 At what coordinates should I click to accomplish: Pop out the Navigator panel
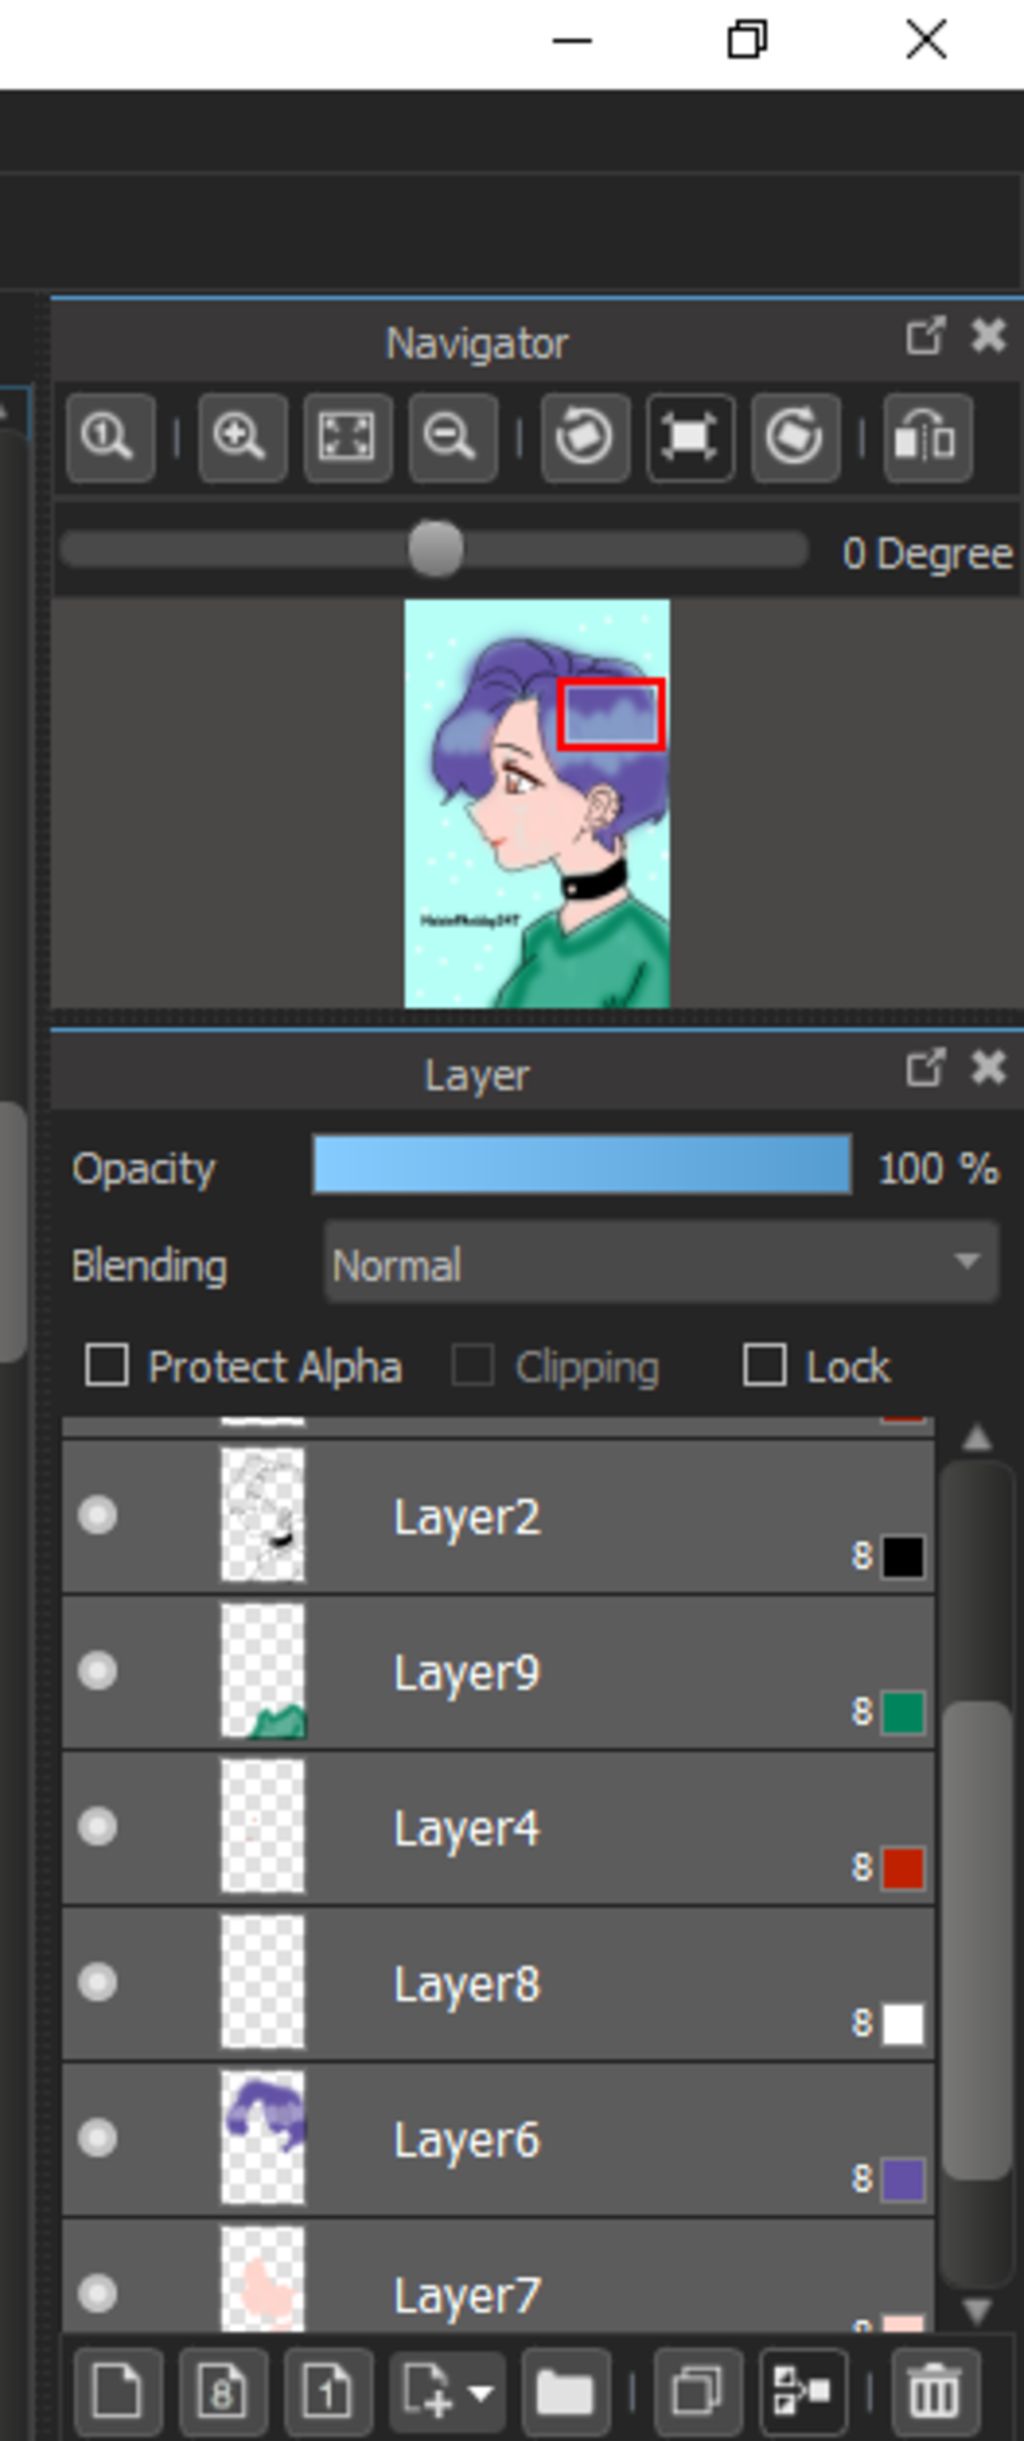coord(925,337)
